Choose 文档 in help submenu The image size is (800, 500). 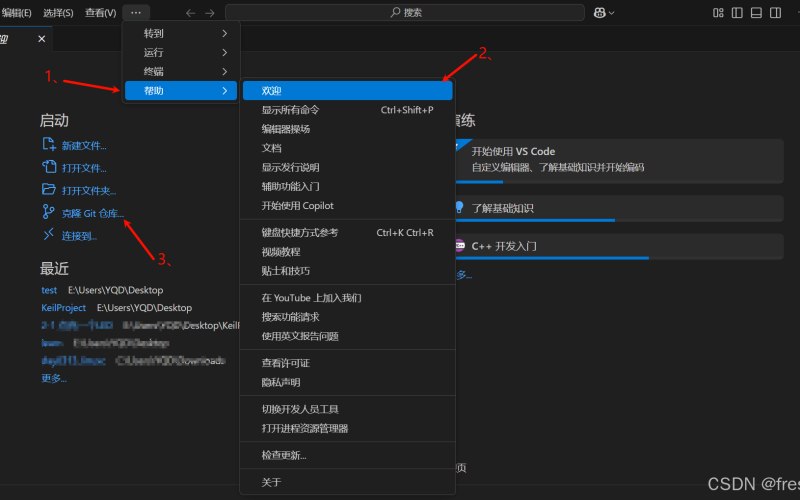pyautogui.click(x=347, y=148)
